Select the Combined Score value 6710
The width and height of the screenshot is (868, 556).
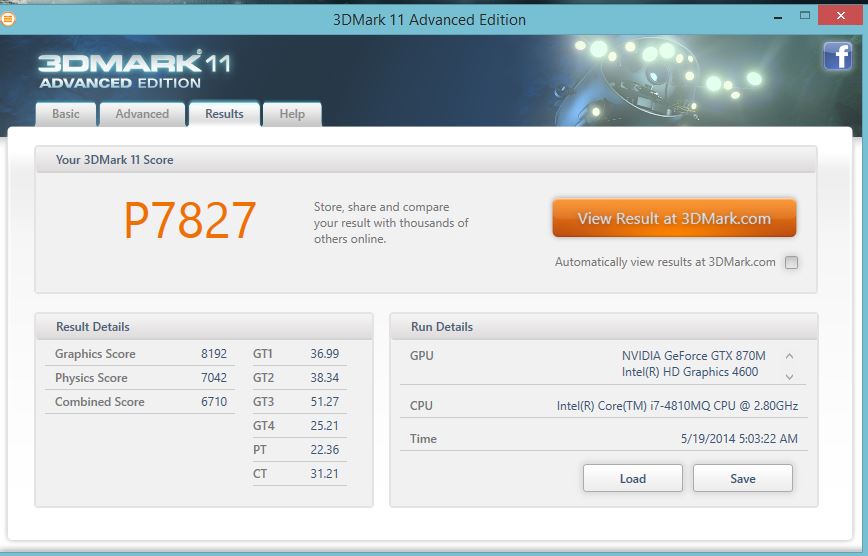[214, 401]
